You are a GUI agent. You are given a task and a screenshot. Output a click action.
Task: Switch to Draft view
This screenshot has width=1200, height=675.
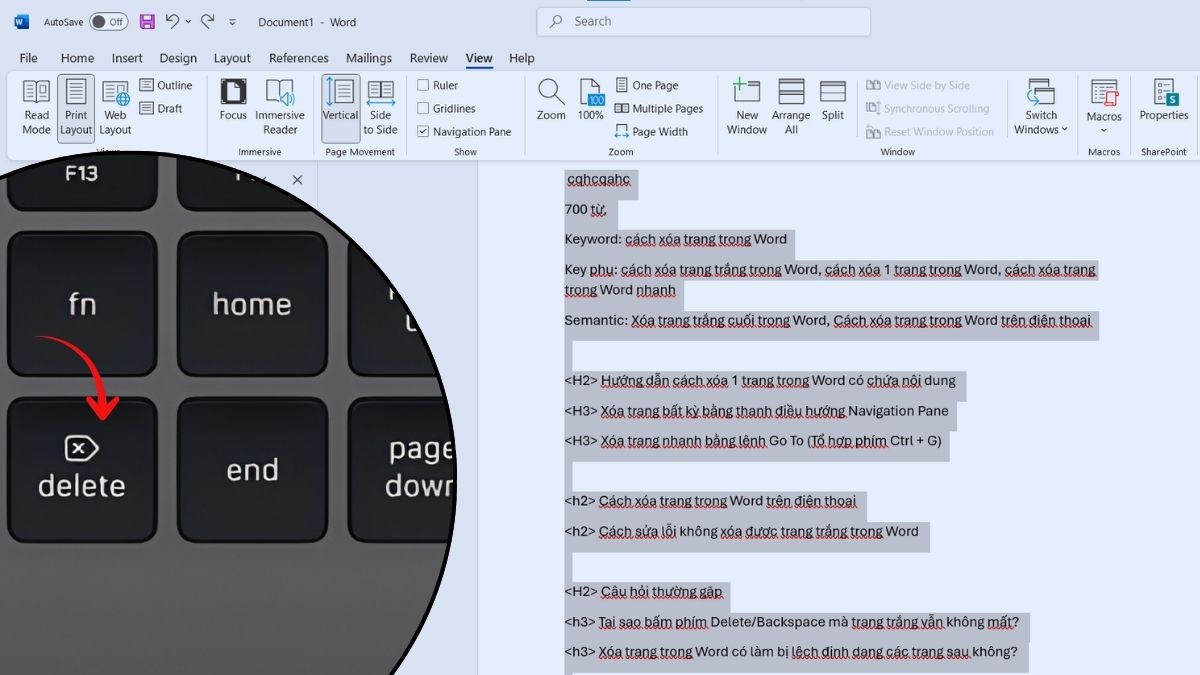click(x=161, y=108)
